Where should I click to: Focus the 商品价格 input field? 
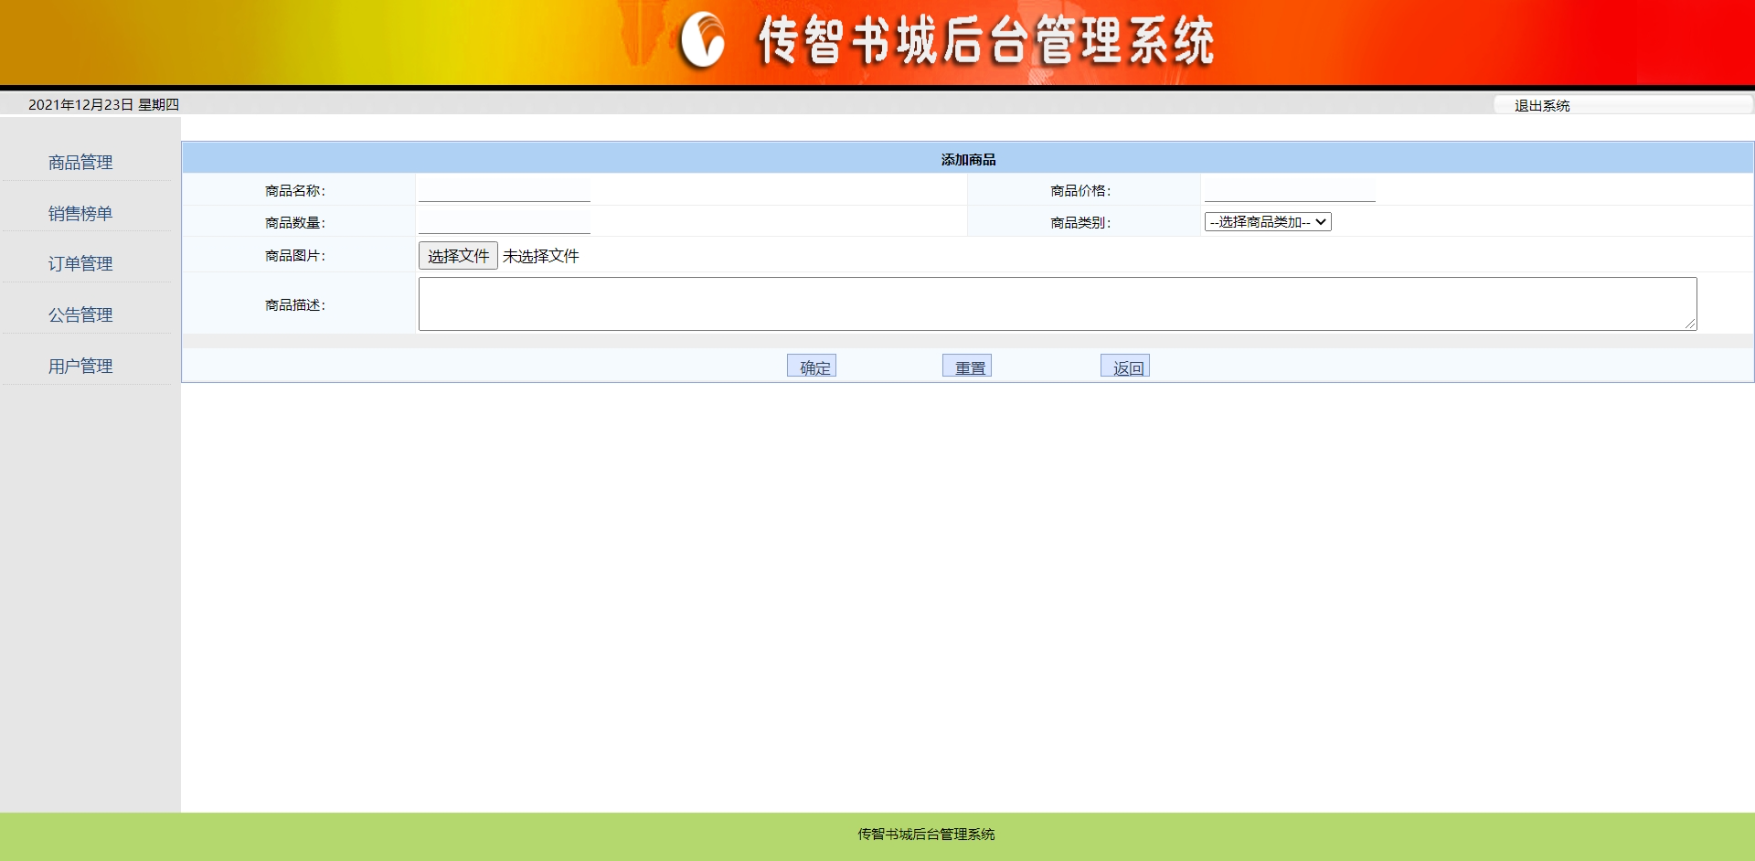click(1290, 190)
